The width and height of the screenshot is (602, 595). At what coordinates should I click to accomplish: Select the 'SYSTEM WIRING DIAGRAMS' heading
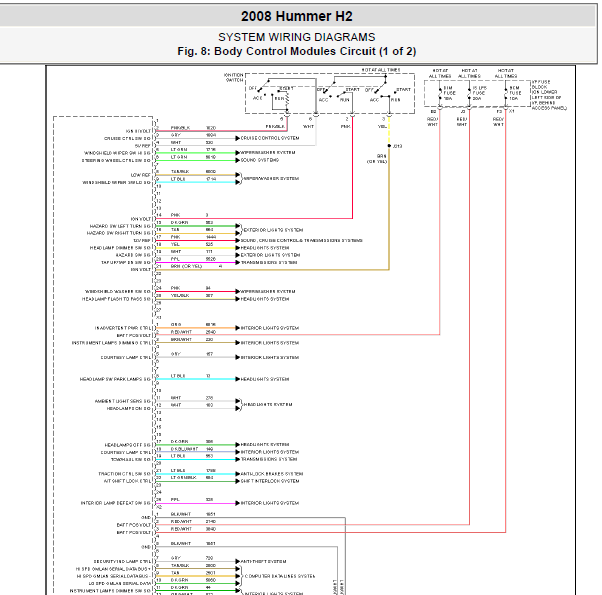click(296, 37)
